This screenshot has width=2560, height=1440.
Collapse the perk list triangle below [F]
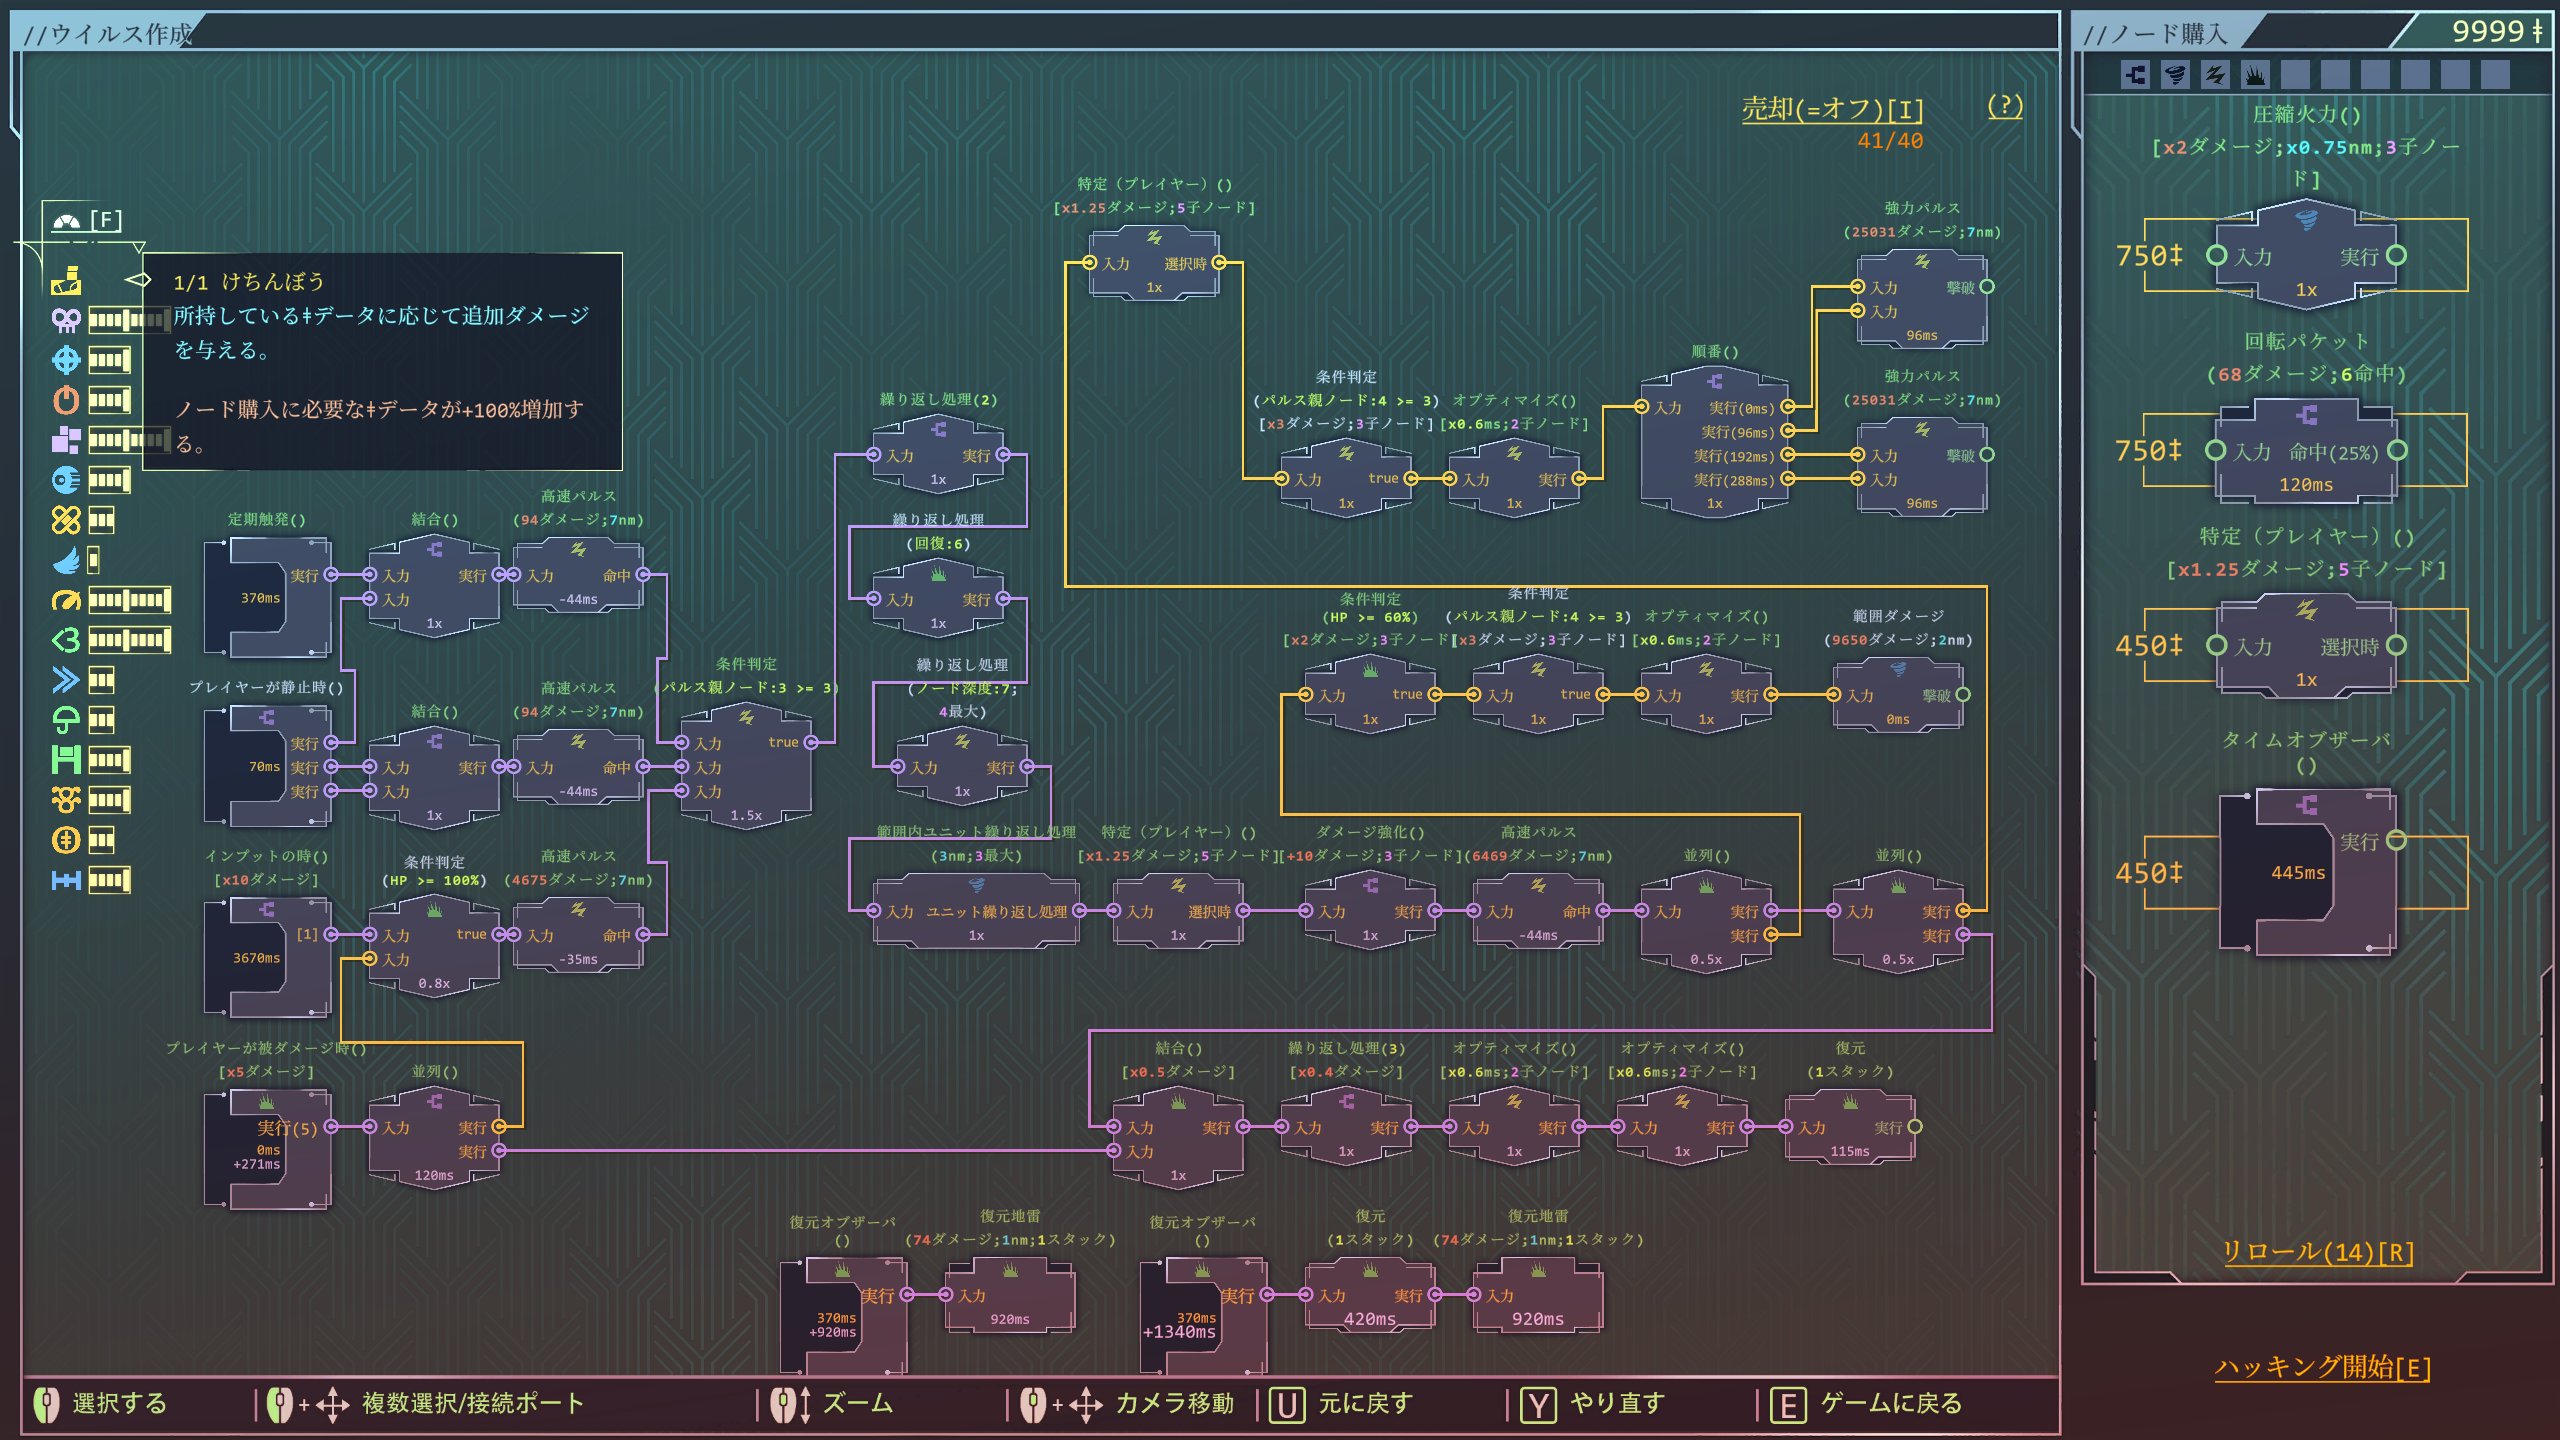tap(138, 246)
